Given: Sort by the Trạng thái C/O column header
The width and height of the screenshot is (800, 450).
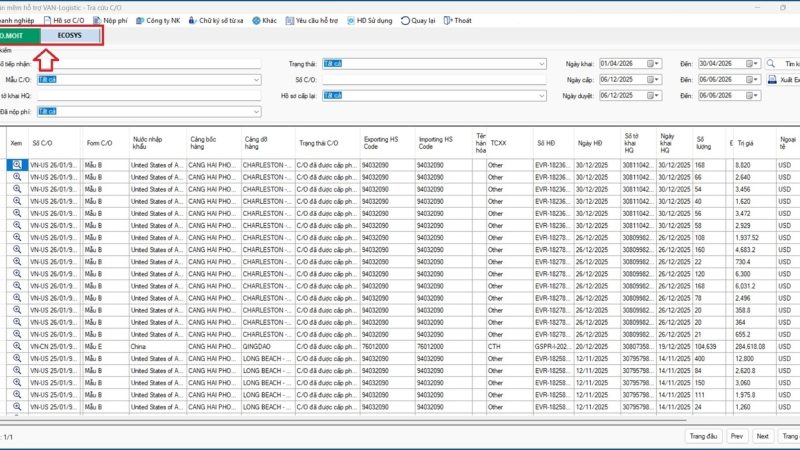Looking at the screenshot, I should coord(327,143).
